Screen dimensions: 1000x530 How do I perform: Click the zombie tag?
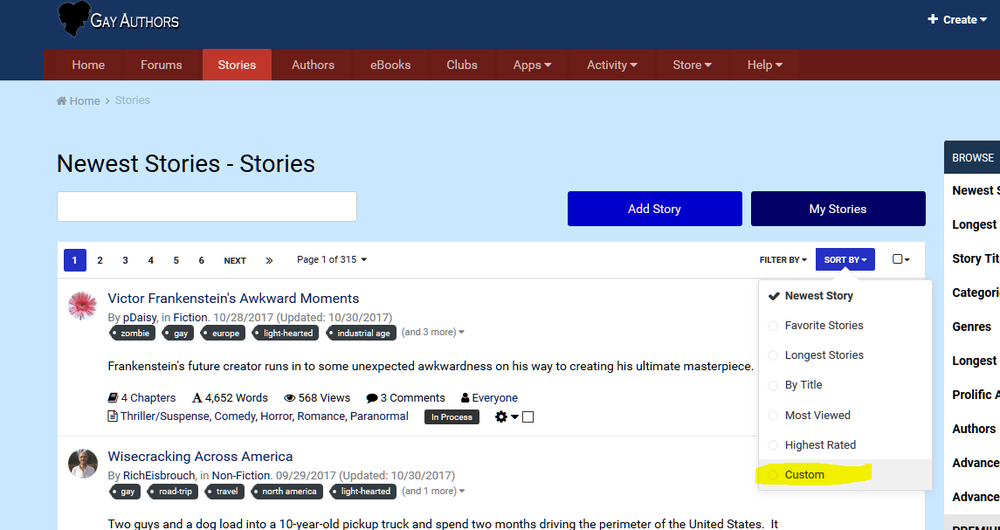[x=132, y=333]
